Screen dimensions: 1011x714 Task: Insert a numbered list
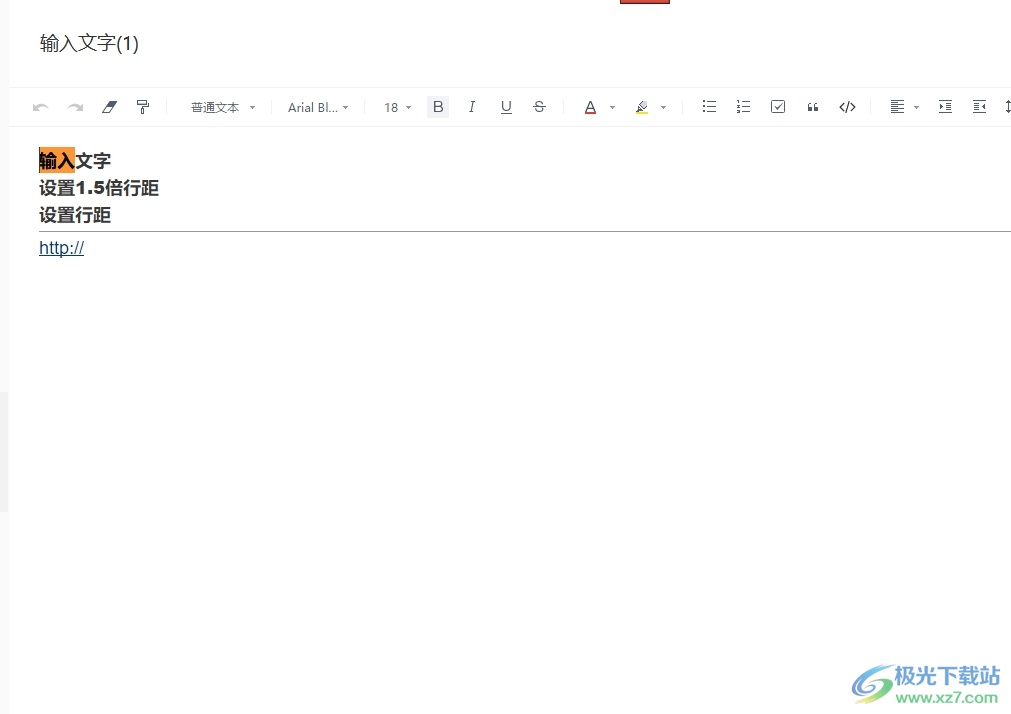743,106
